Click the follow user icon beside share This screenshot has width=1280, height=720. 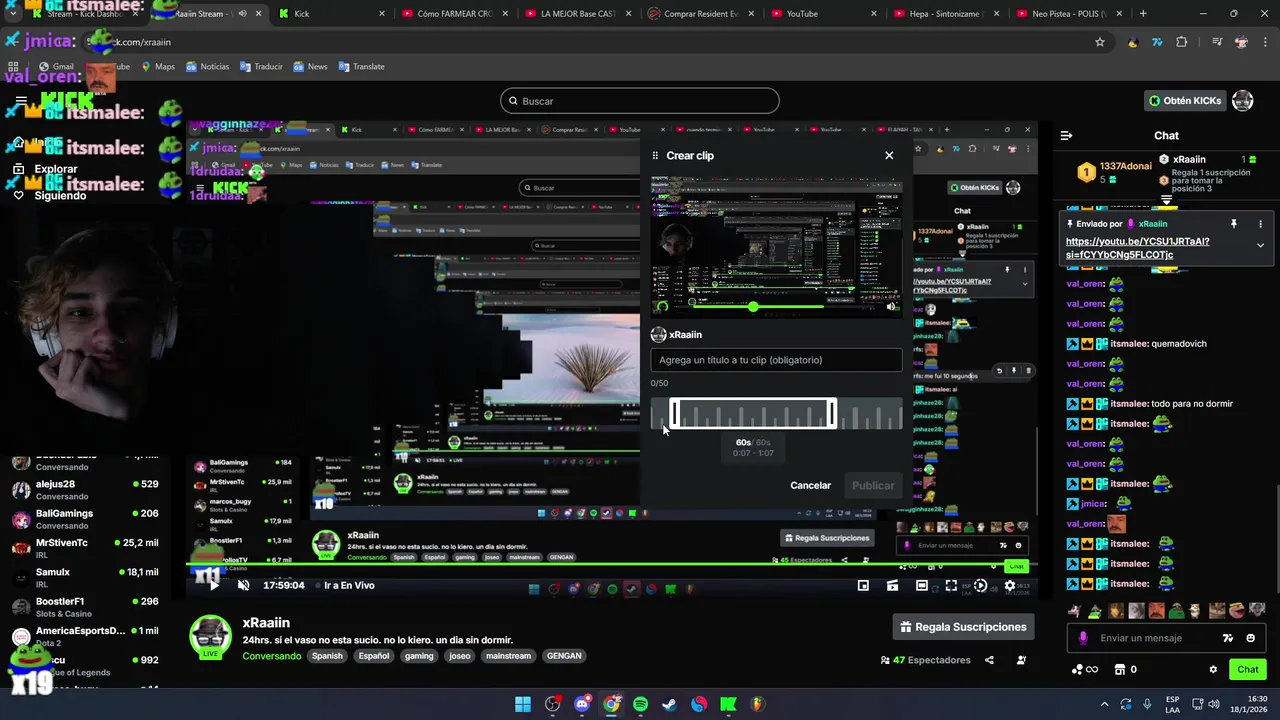(x=1021, y=660)
